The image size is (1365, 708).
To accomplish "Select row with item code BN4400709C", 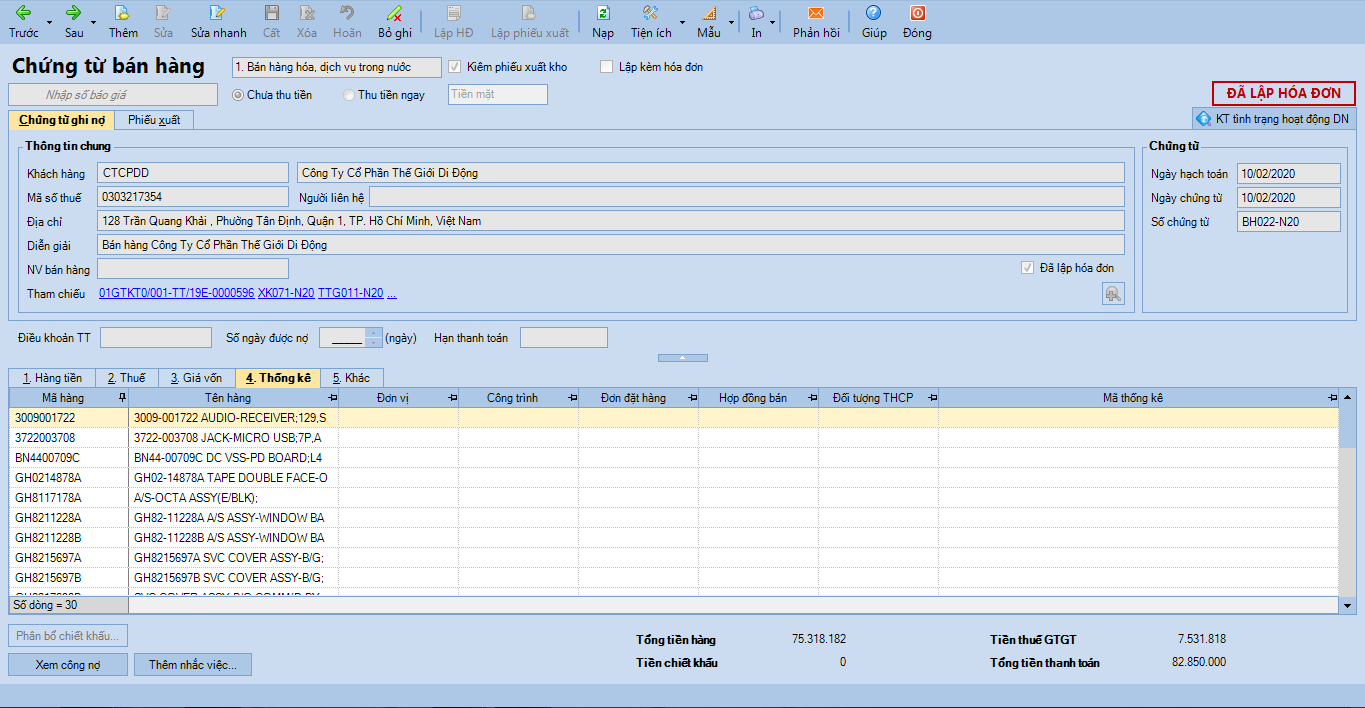I will 674,457.
